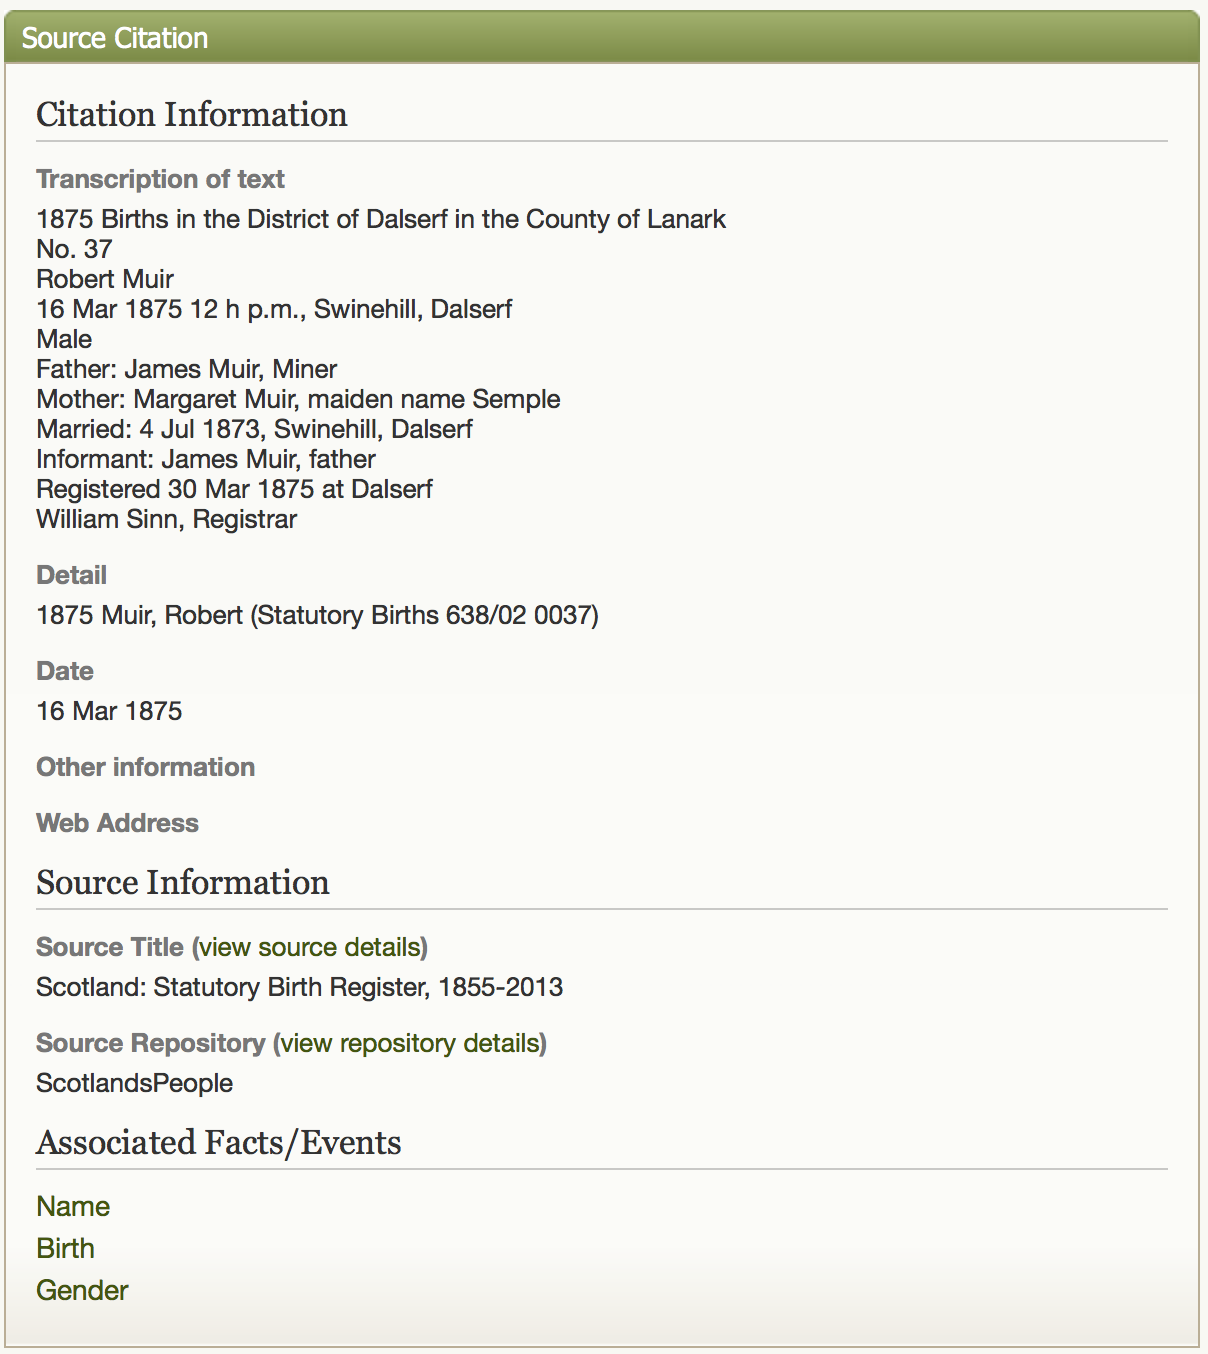
Task: Click the Web Address label
Action: click(117, 823)
